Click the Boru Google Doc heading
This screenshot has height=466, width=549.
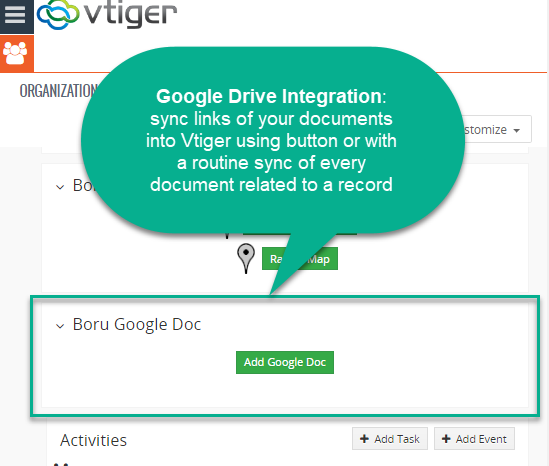point(137,324)
